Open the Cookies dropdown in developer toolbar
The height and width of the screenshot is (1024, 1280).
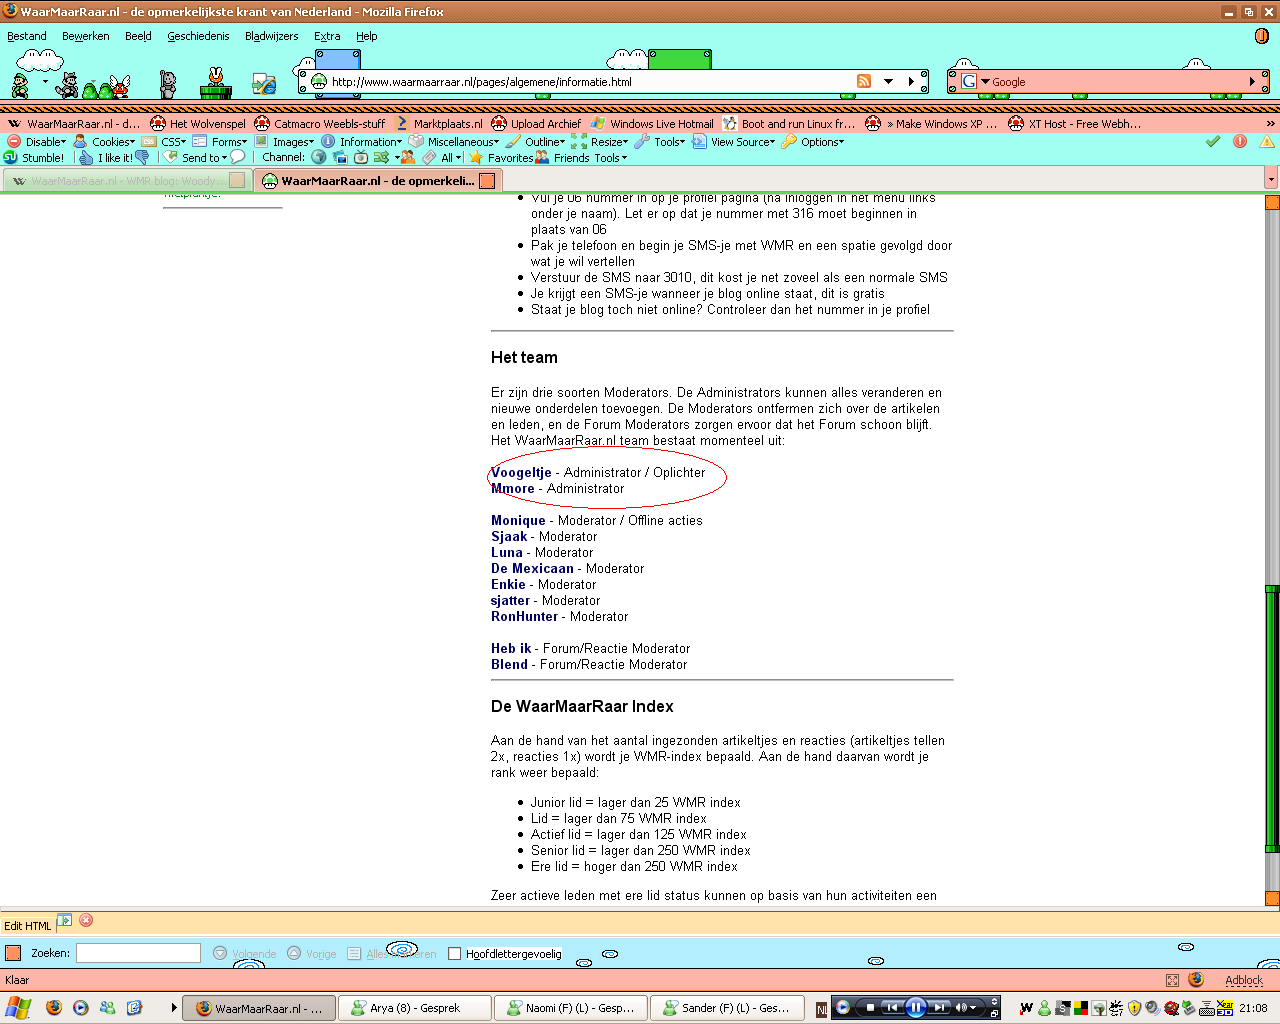click(112, 142)
